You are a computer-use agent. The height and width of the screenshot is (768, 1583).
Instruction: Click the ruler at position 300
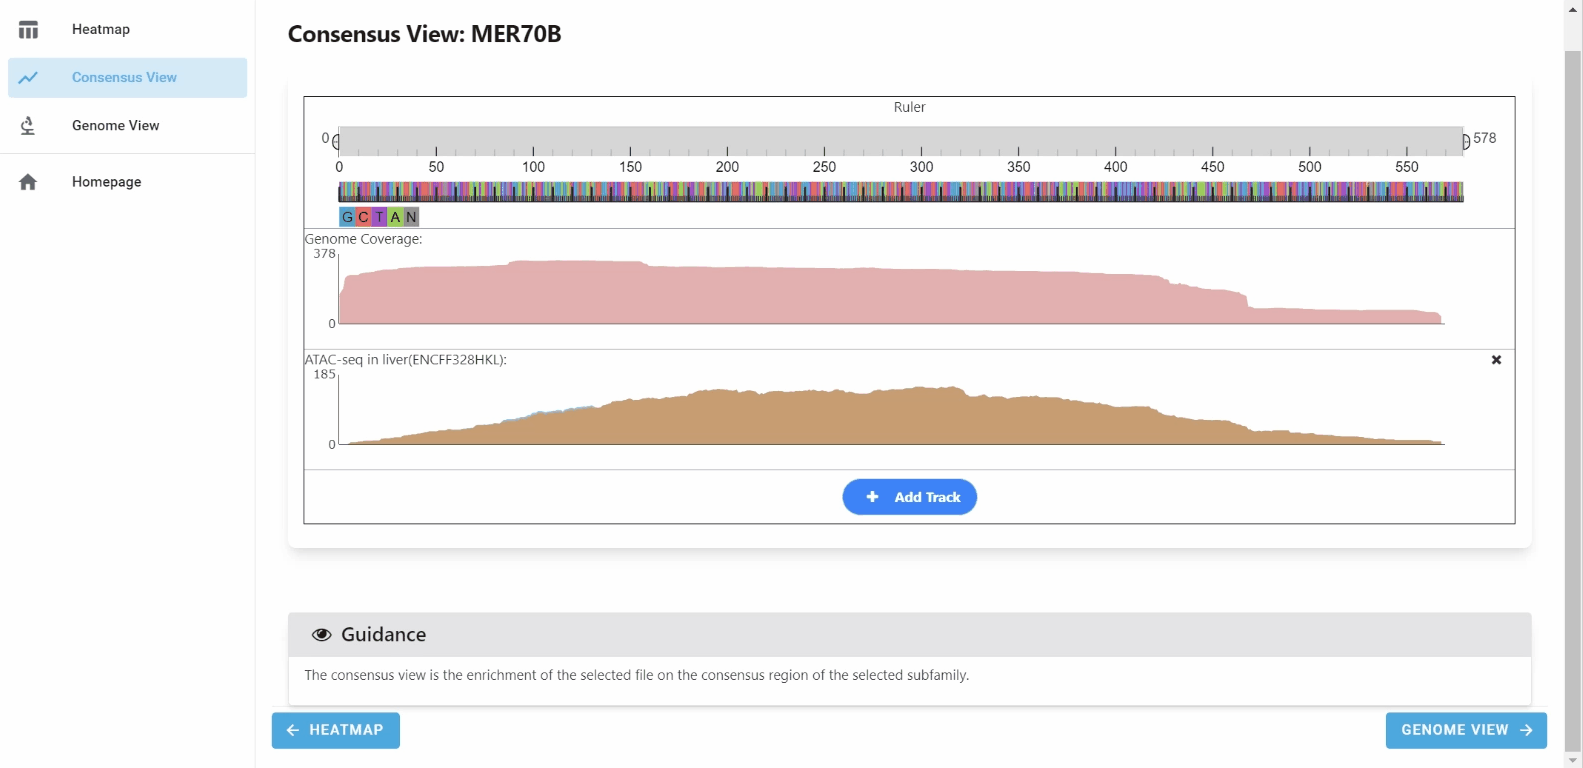(x=921, y=142)
